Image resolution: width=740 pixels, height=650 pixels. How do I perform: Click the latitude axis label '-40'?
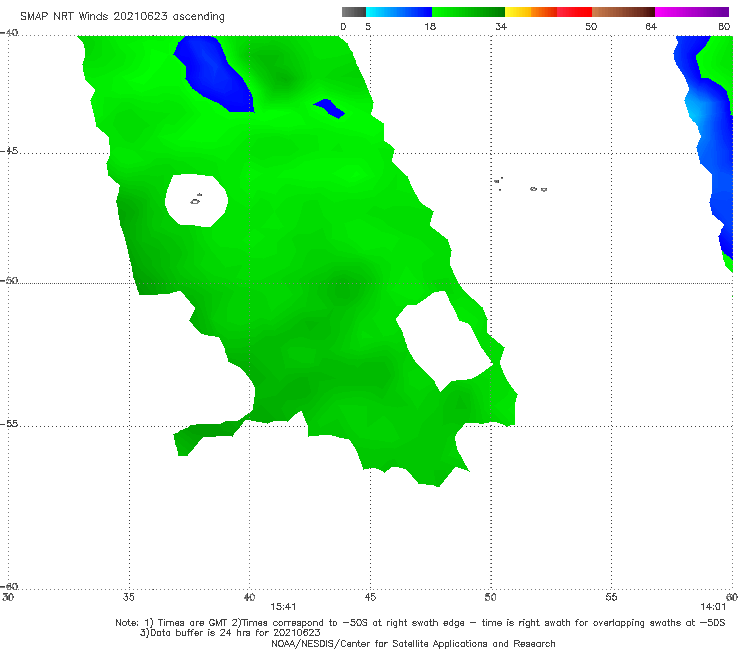pyautogui.click(x=9, y=33)
